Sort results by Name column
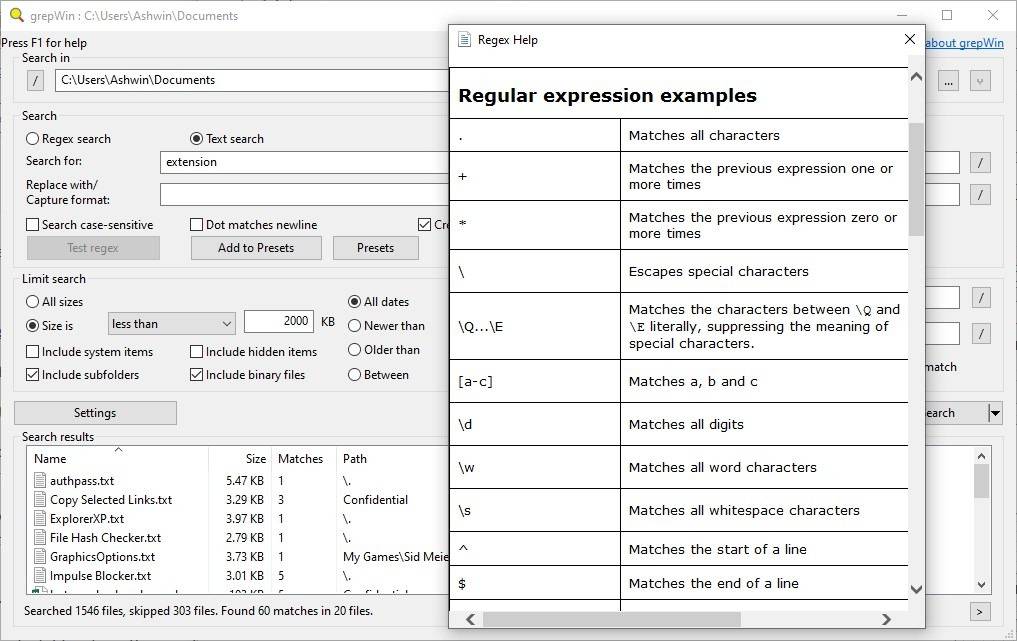1017x641 pixels. (x=117, y=459)
